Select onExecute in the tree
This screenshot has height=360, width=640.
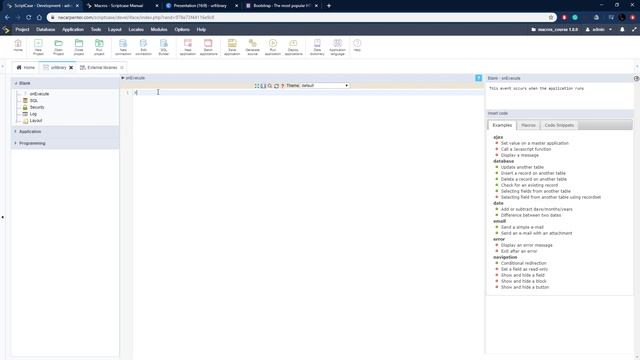[39, 94]
